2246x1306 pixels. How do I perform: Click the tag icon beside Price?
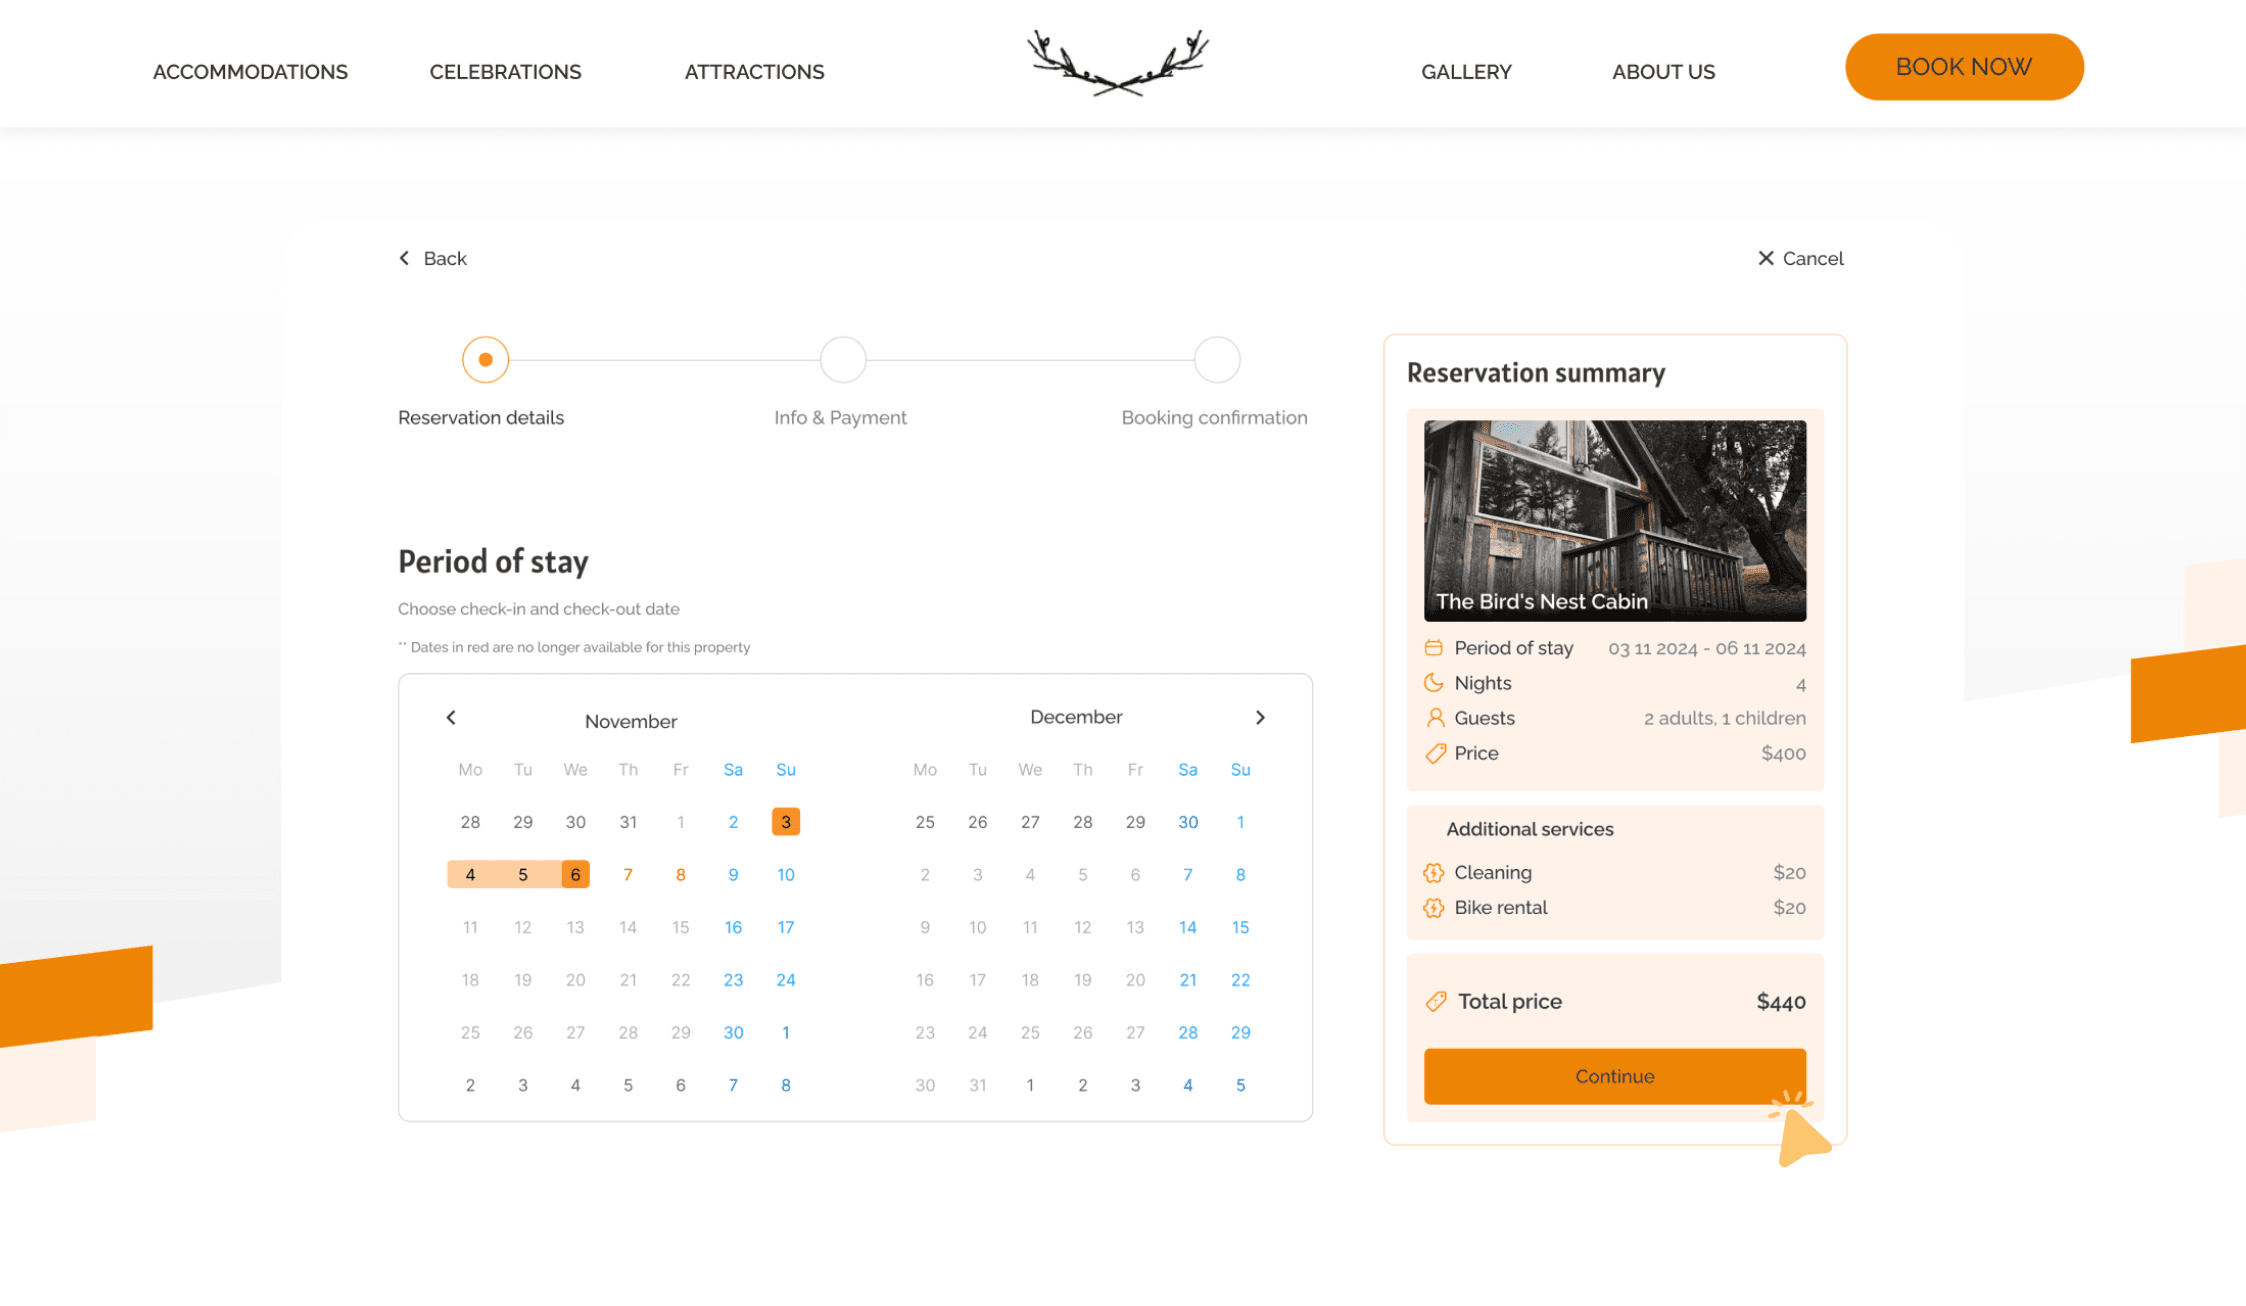(x=1435, y=753)
